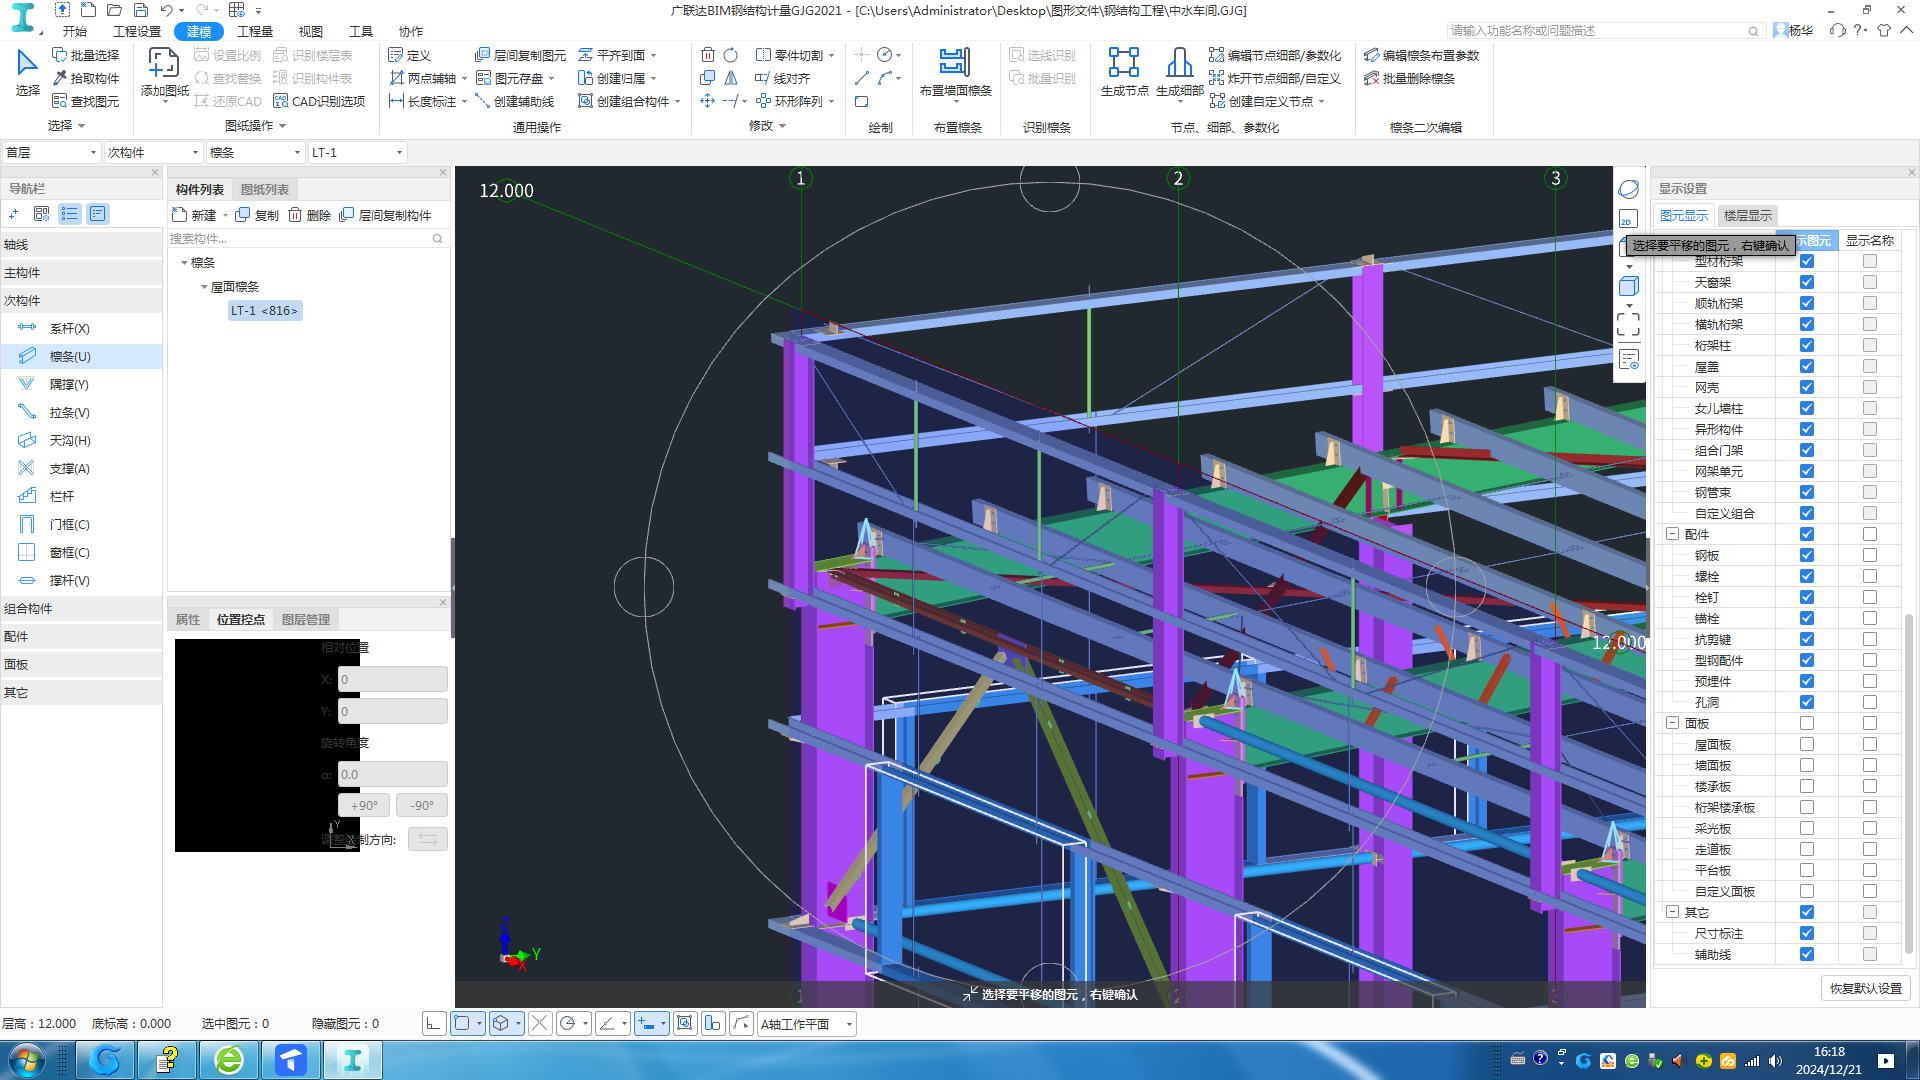Click the rotate icon in 修改 group
This screenshot has width=1920, height=1080.
tap(731, 55)
